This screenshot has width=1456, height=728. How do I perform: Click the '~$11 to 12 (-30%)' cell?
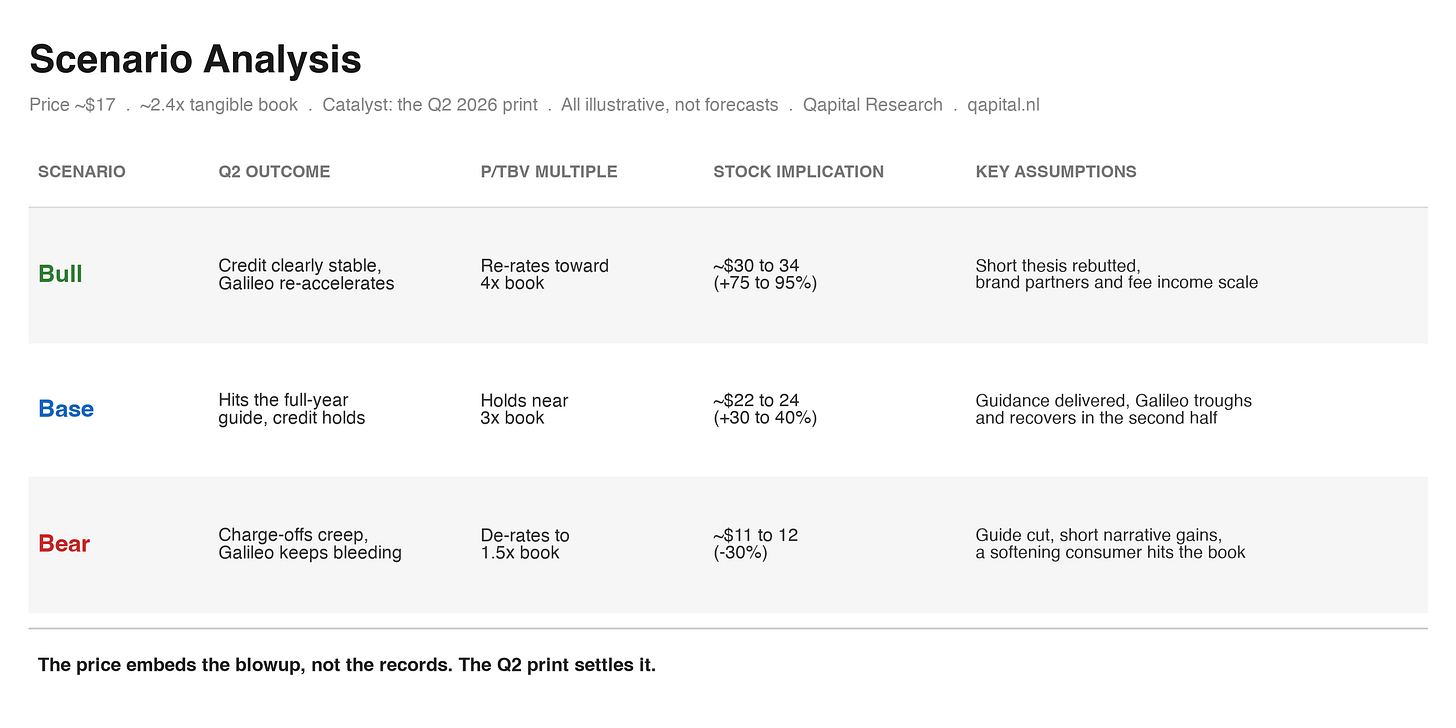(x=755, y=544)
